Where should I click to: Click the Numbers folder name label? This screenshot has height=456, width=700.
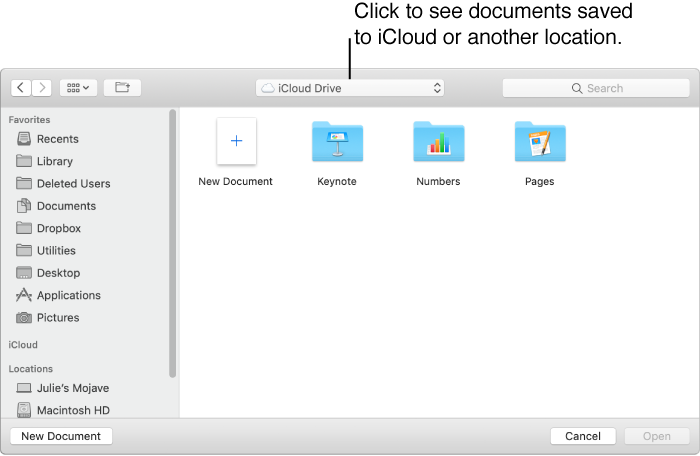click(x=438, y=181)
